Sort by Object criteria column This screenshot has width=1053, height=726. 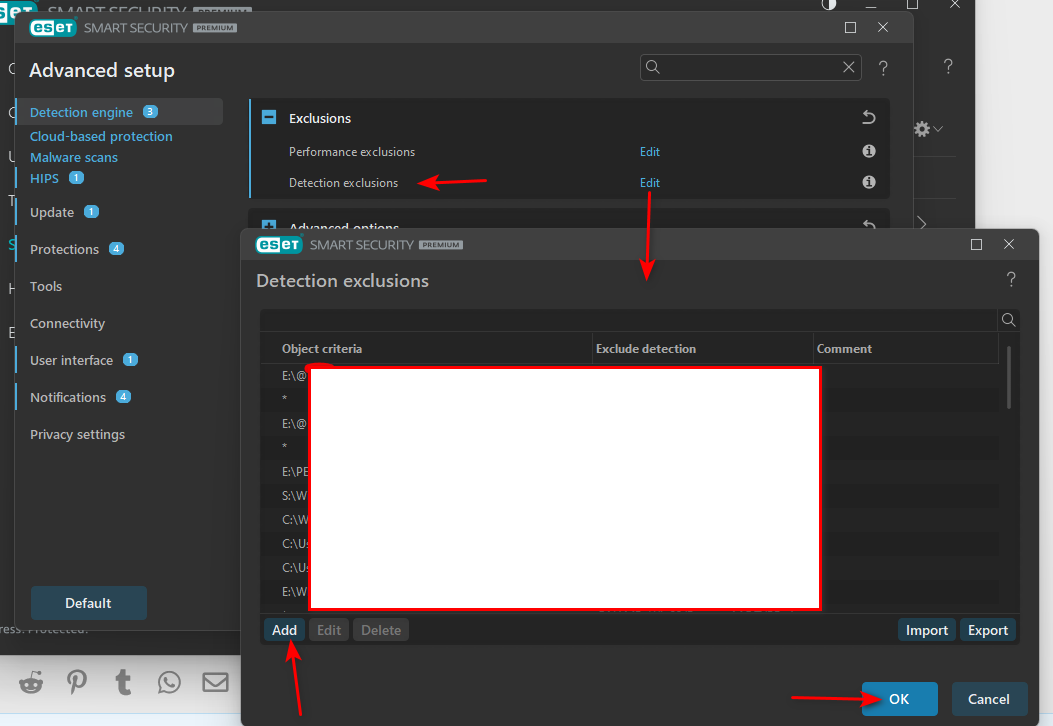[x=322, y=349]
